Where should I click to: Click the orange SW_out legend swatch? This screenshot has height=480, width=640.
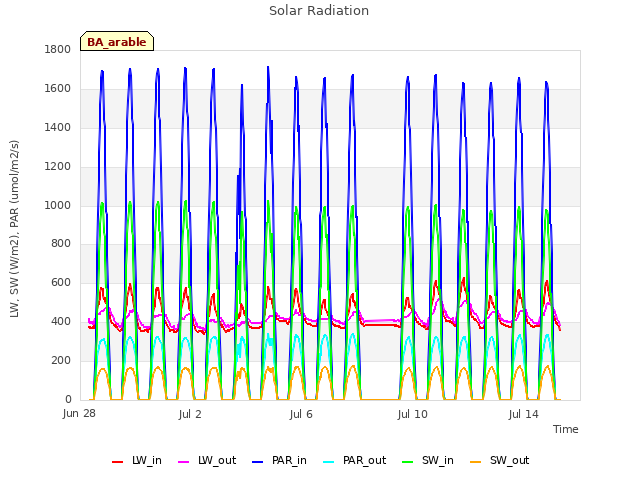pos(476,462)
